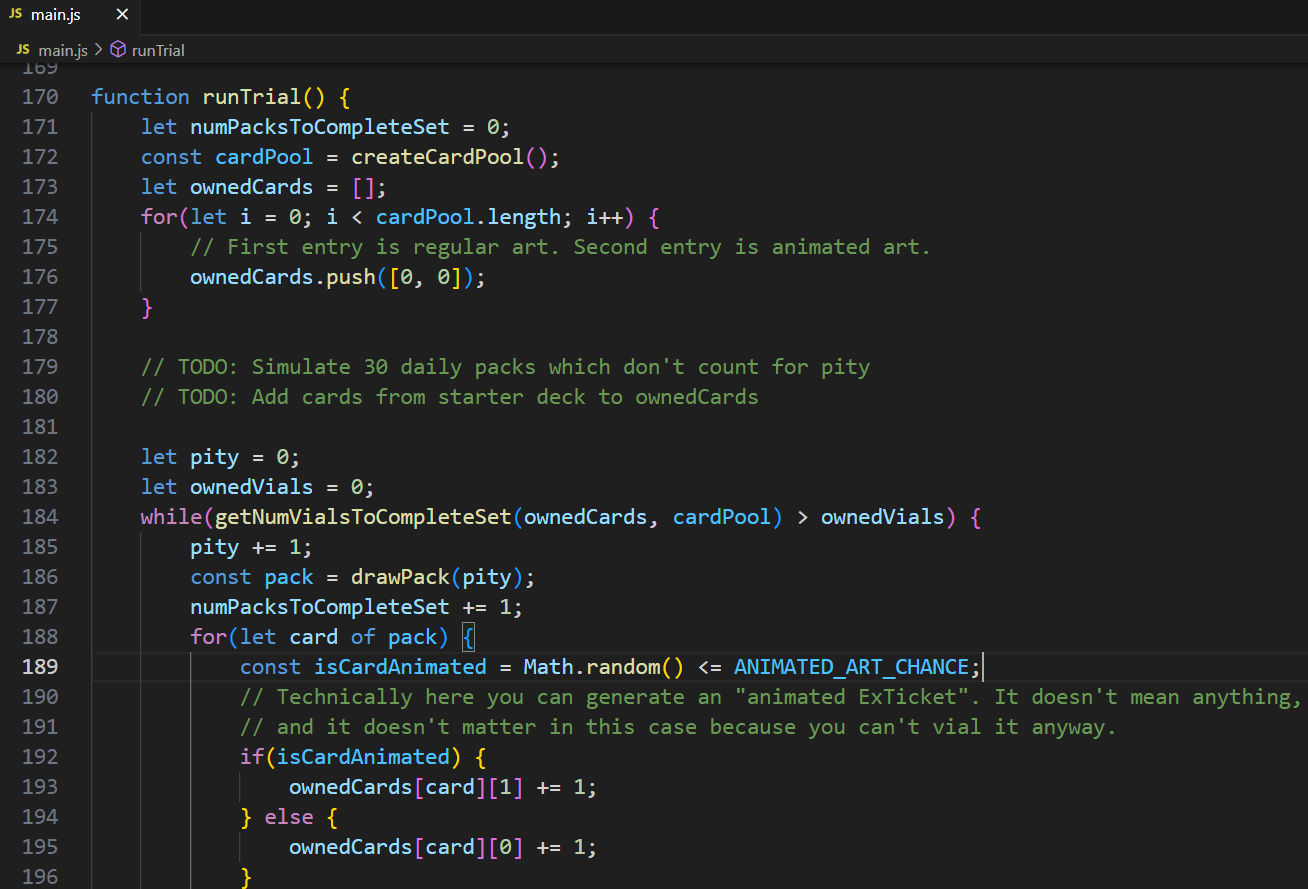Image resolution: width=1308 pixels, height=889 pixels.
Task: Click 'pity += 1' statement on line 185
Action: [251, 547]
